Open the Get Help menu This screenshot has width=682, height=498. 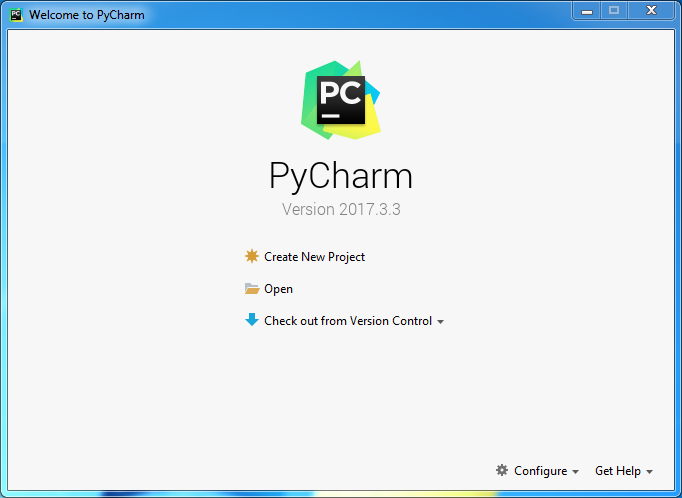point(618,471)
